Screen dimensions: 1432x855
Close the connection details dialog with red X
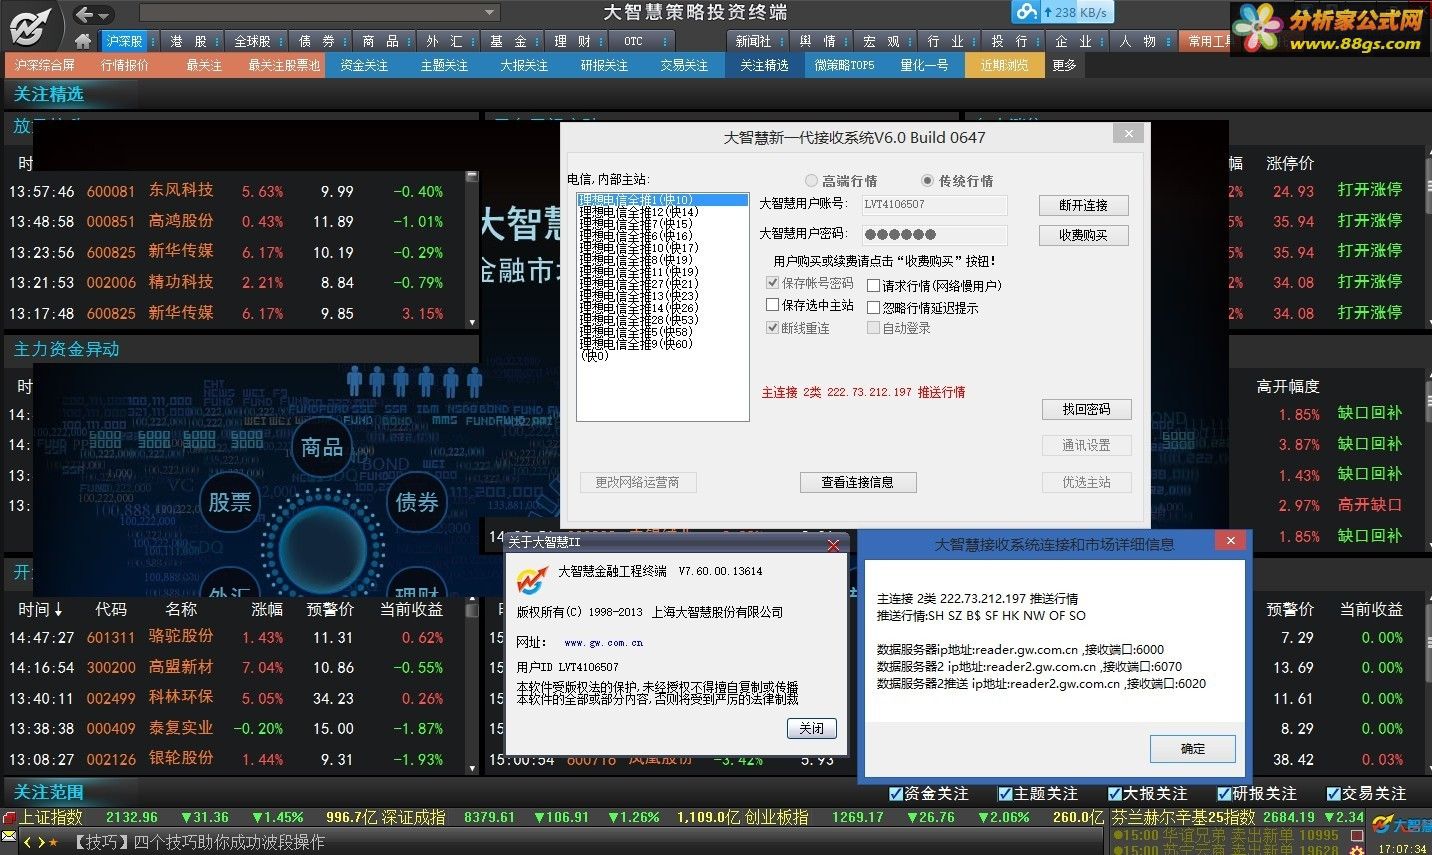(1231, 540)
